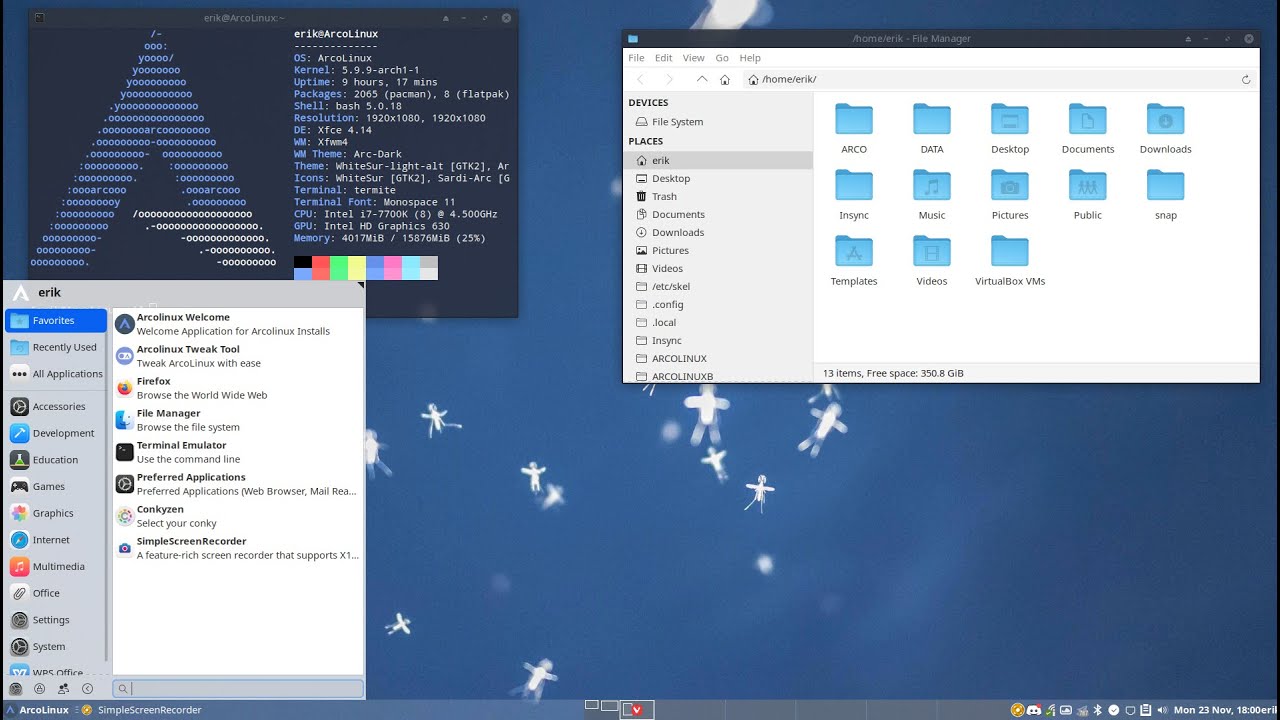Go to the home folder via toolbar icon

(725, 79)
